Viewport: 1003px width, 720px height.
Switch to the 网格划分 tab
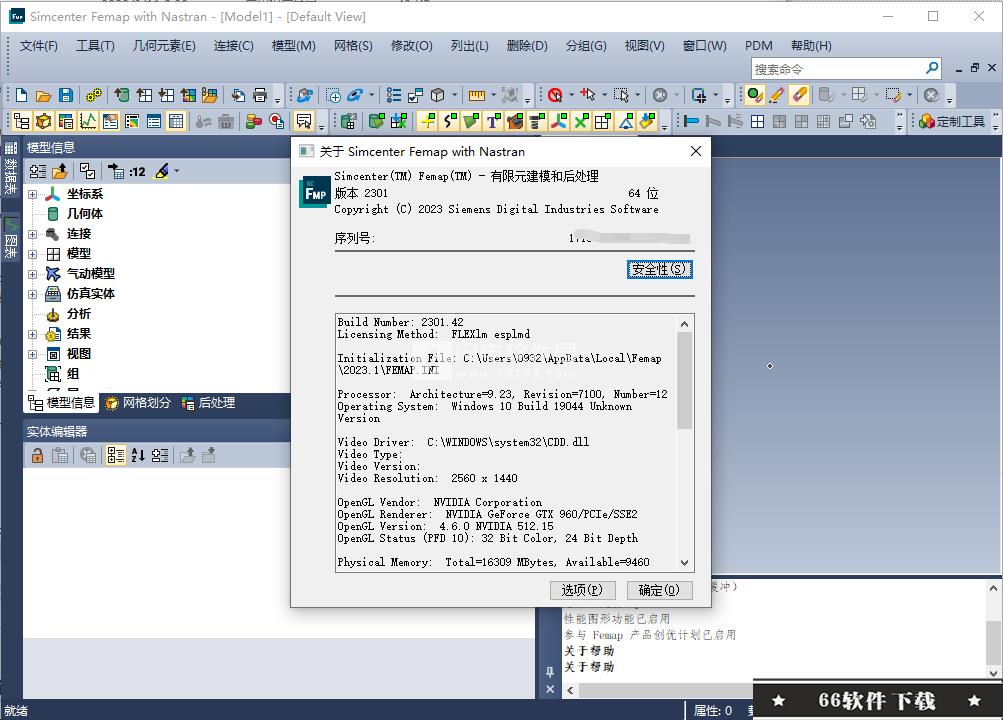[138, 403]
